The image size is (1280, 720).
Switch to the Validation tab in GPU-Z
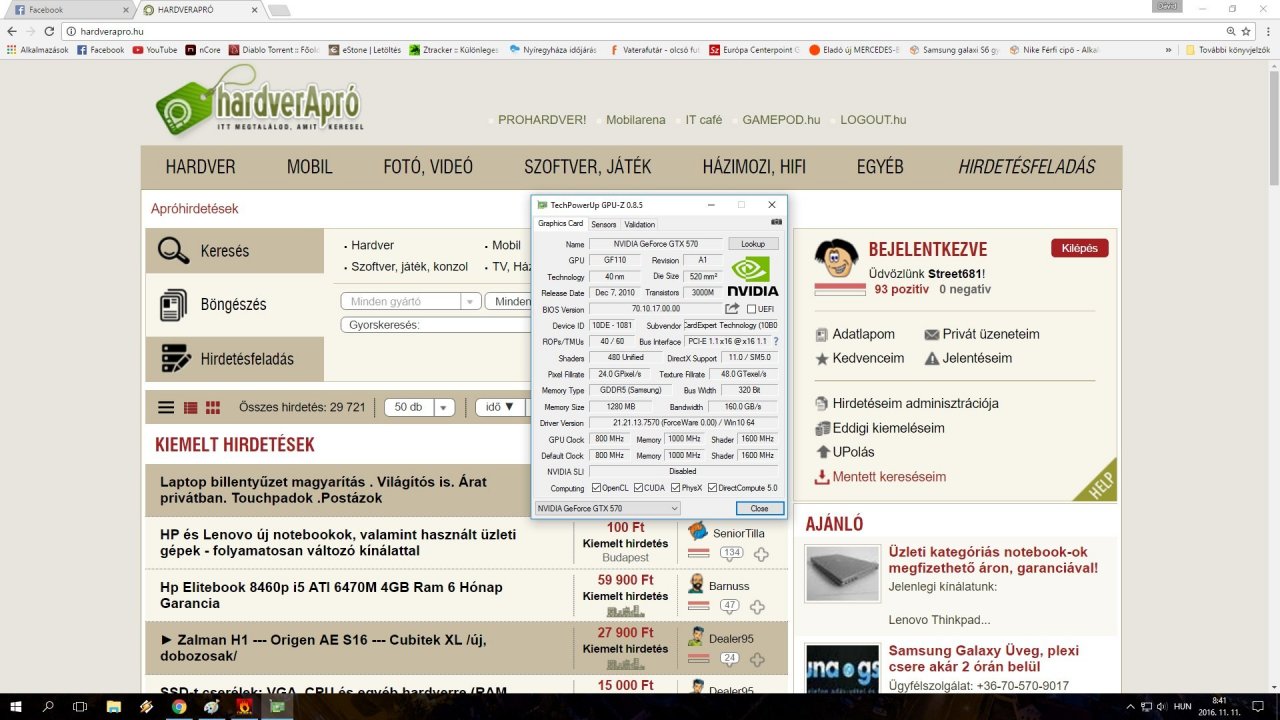coord(639,224)
